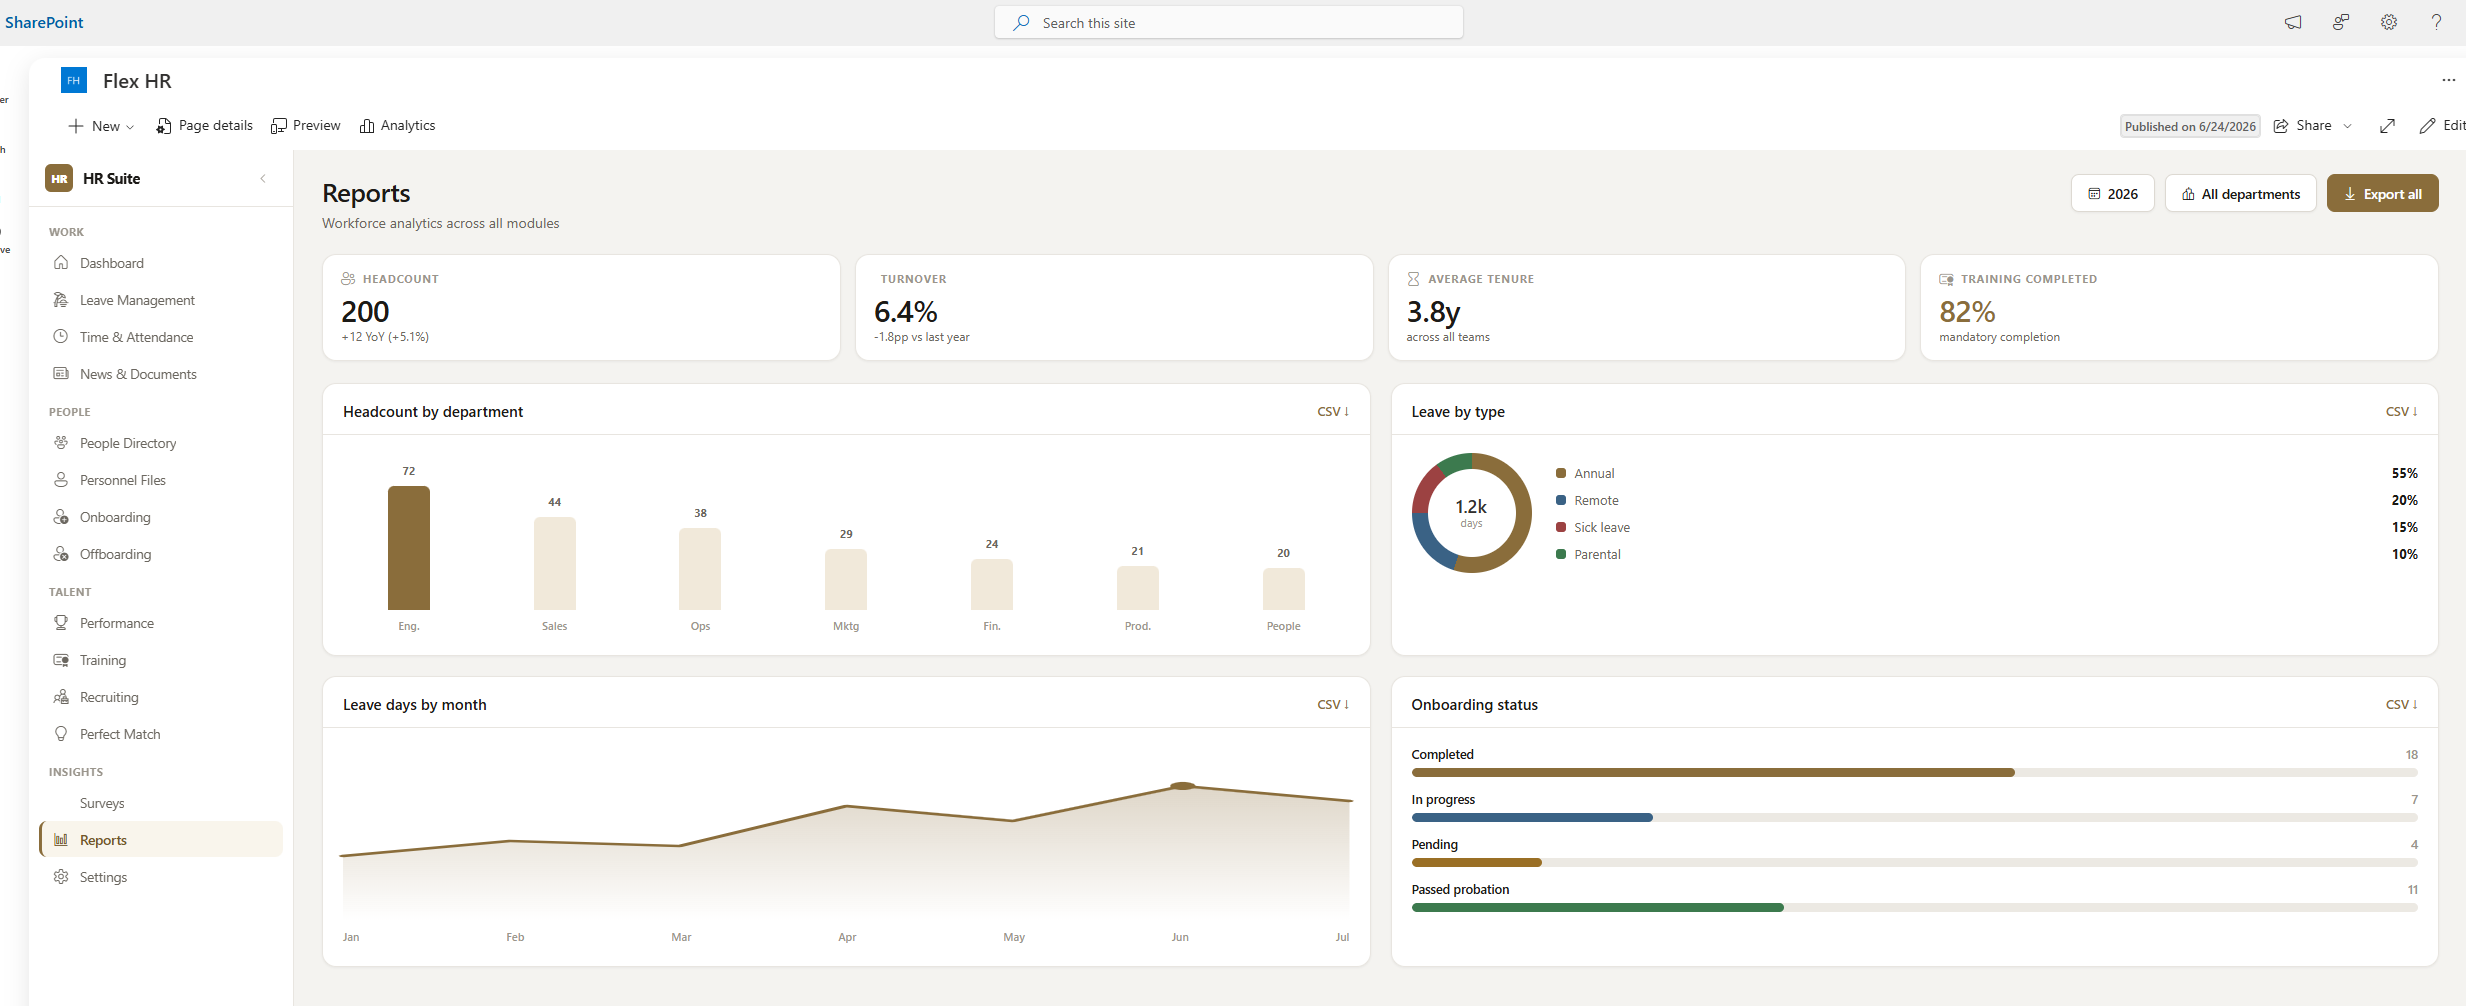
Task: Click the help question mark icon
Action: pyautogui.click(x=2436, y=22)
